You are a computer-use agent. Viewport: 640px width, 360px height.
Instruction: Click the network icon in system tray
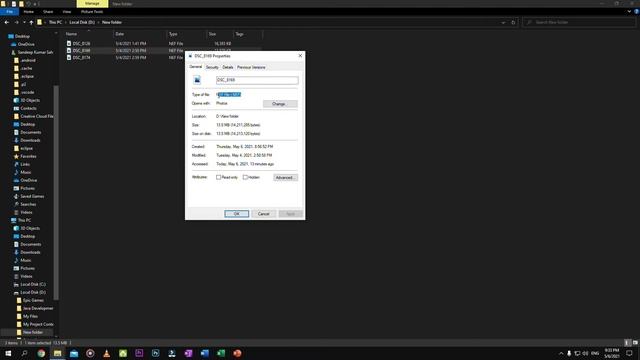[577, 353]
